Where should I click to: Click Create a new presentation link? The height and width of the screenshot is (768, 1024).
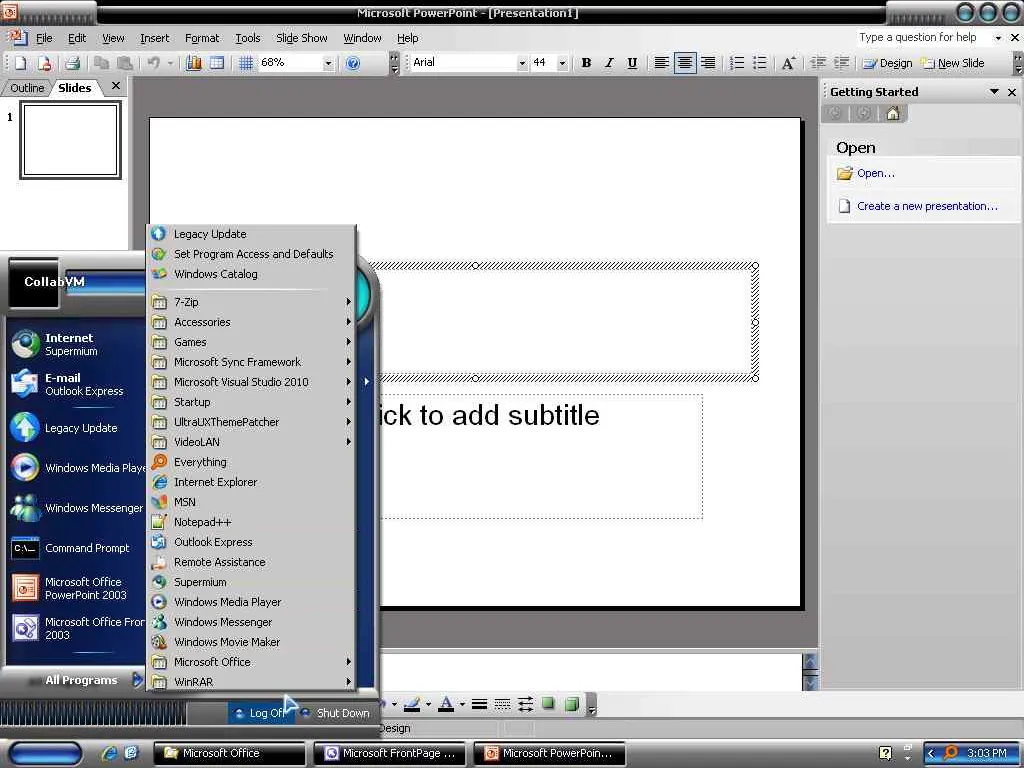click(927, 206)
